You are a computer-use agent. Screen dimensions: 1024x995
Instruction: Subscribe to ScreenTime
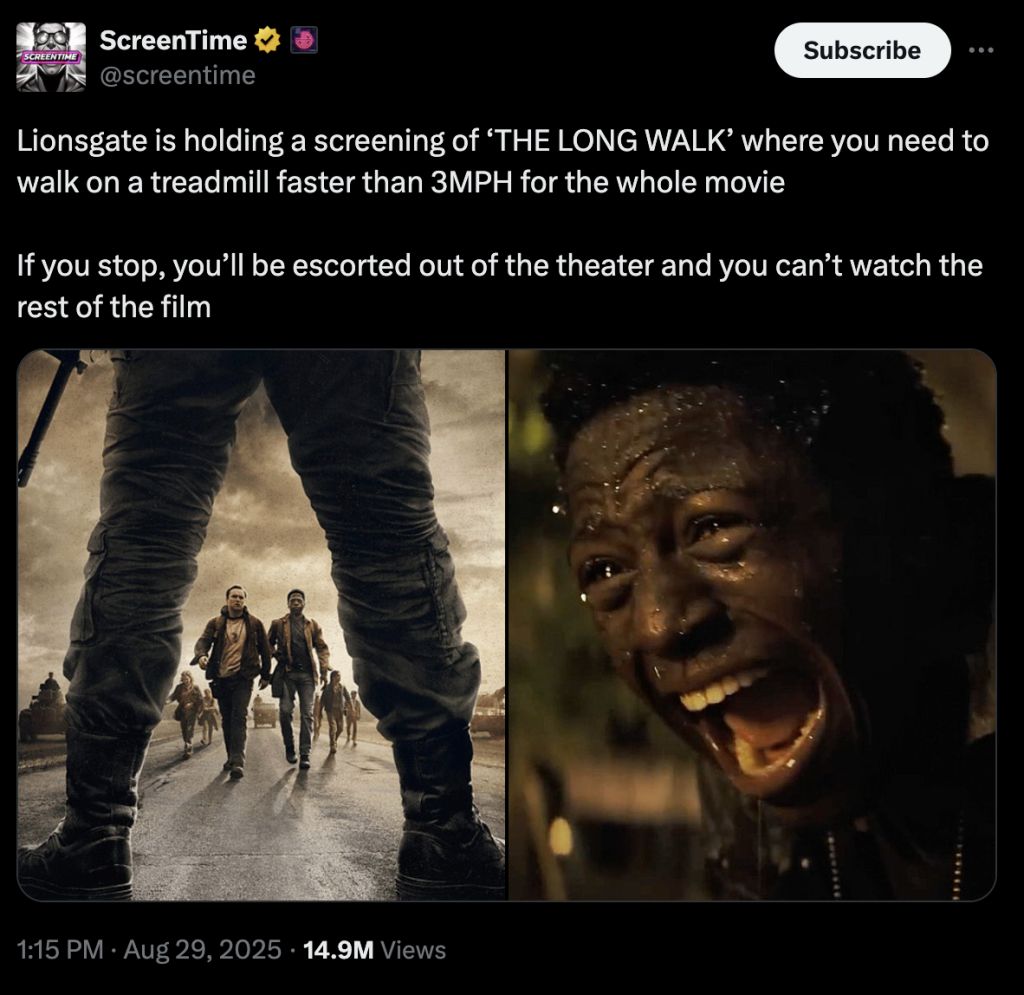pos(862,50)
